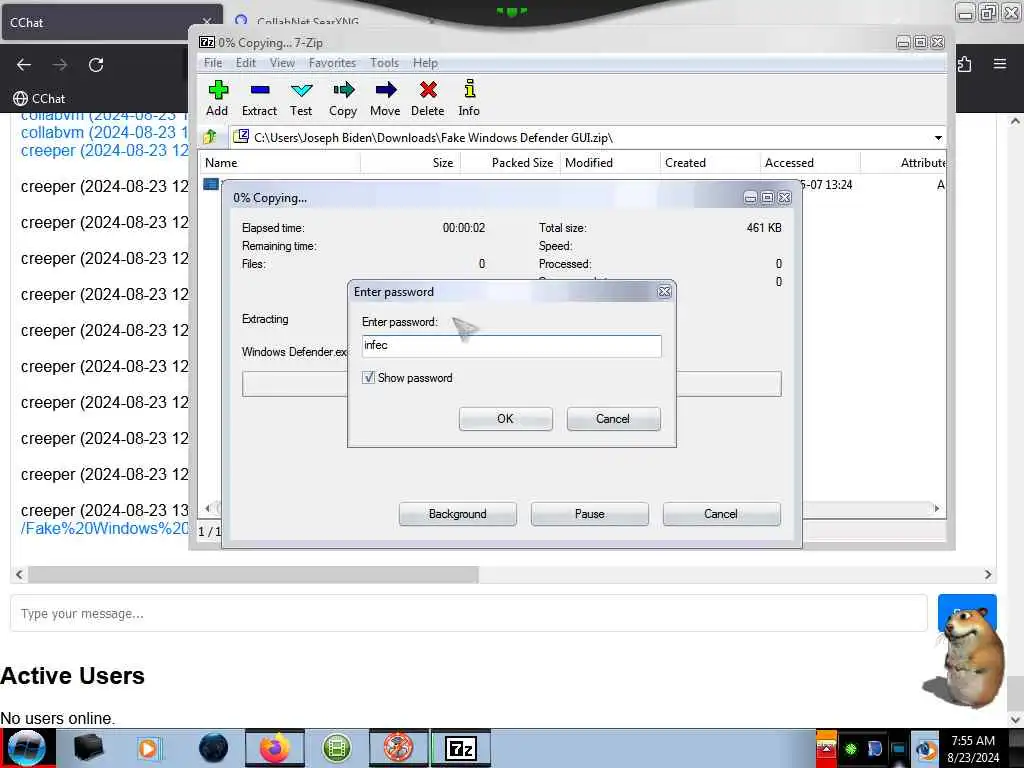The height and width of the screenshot is (768, 1024).
Task: Click Cancel in the copying progress dialog
Action: coord(721,514)
